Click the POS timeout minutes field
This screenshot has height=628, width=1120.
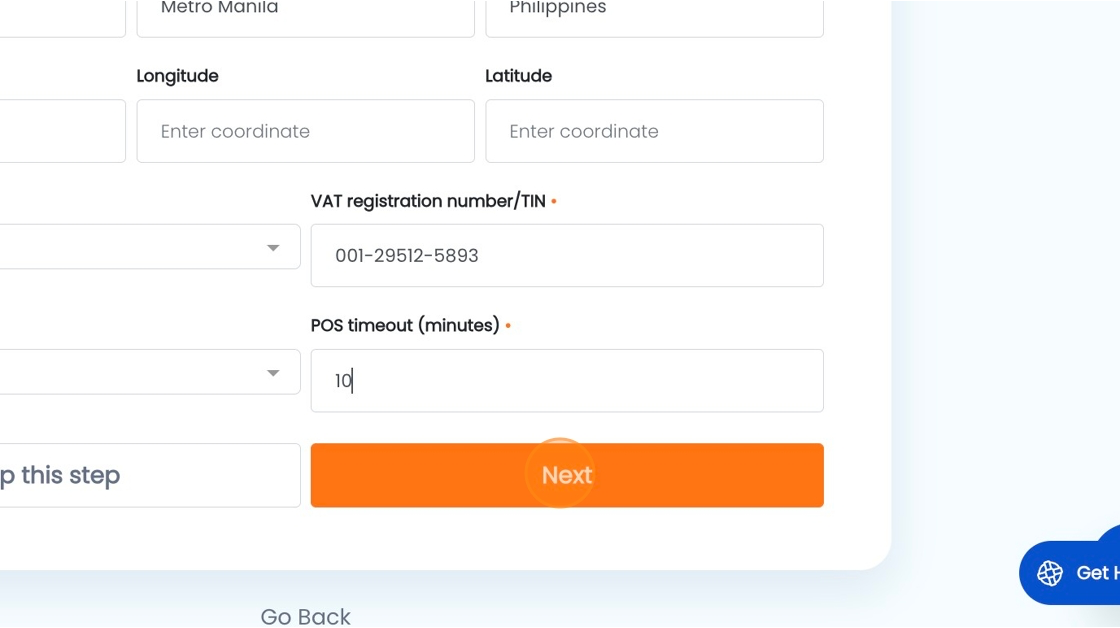click(567, 381)
